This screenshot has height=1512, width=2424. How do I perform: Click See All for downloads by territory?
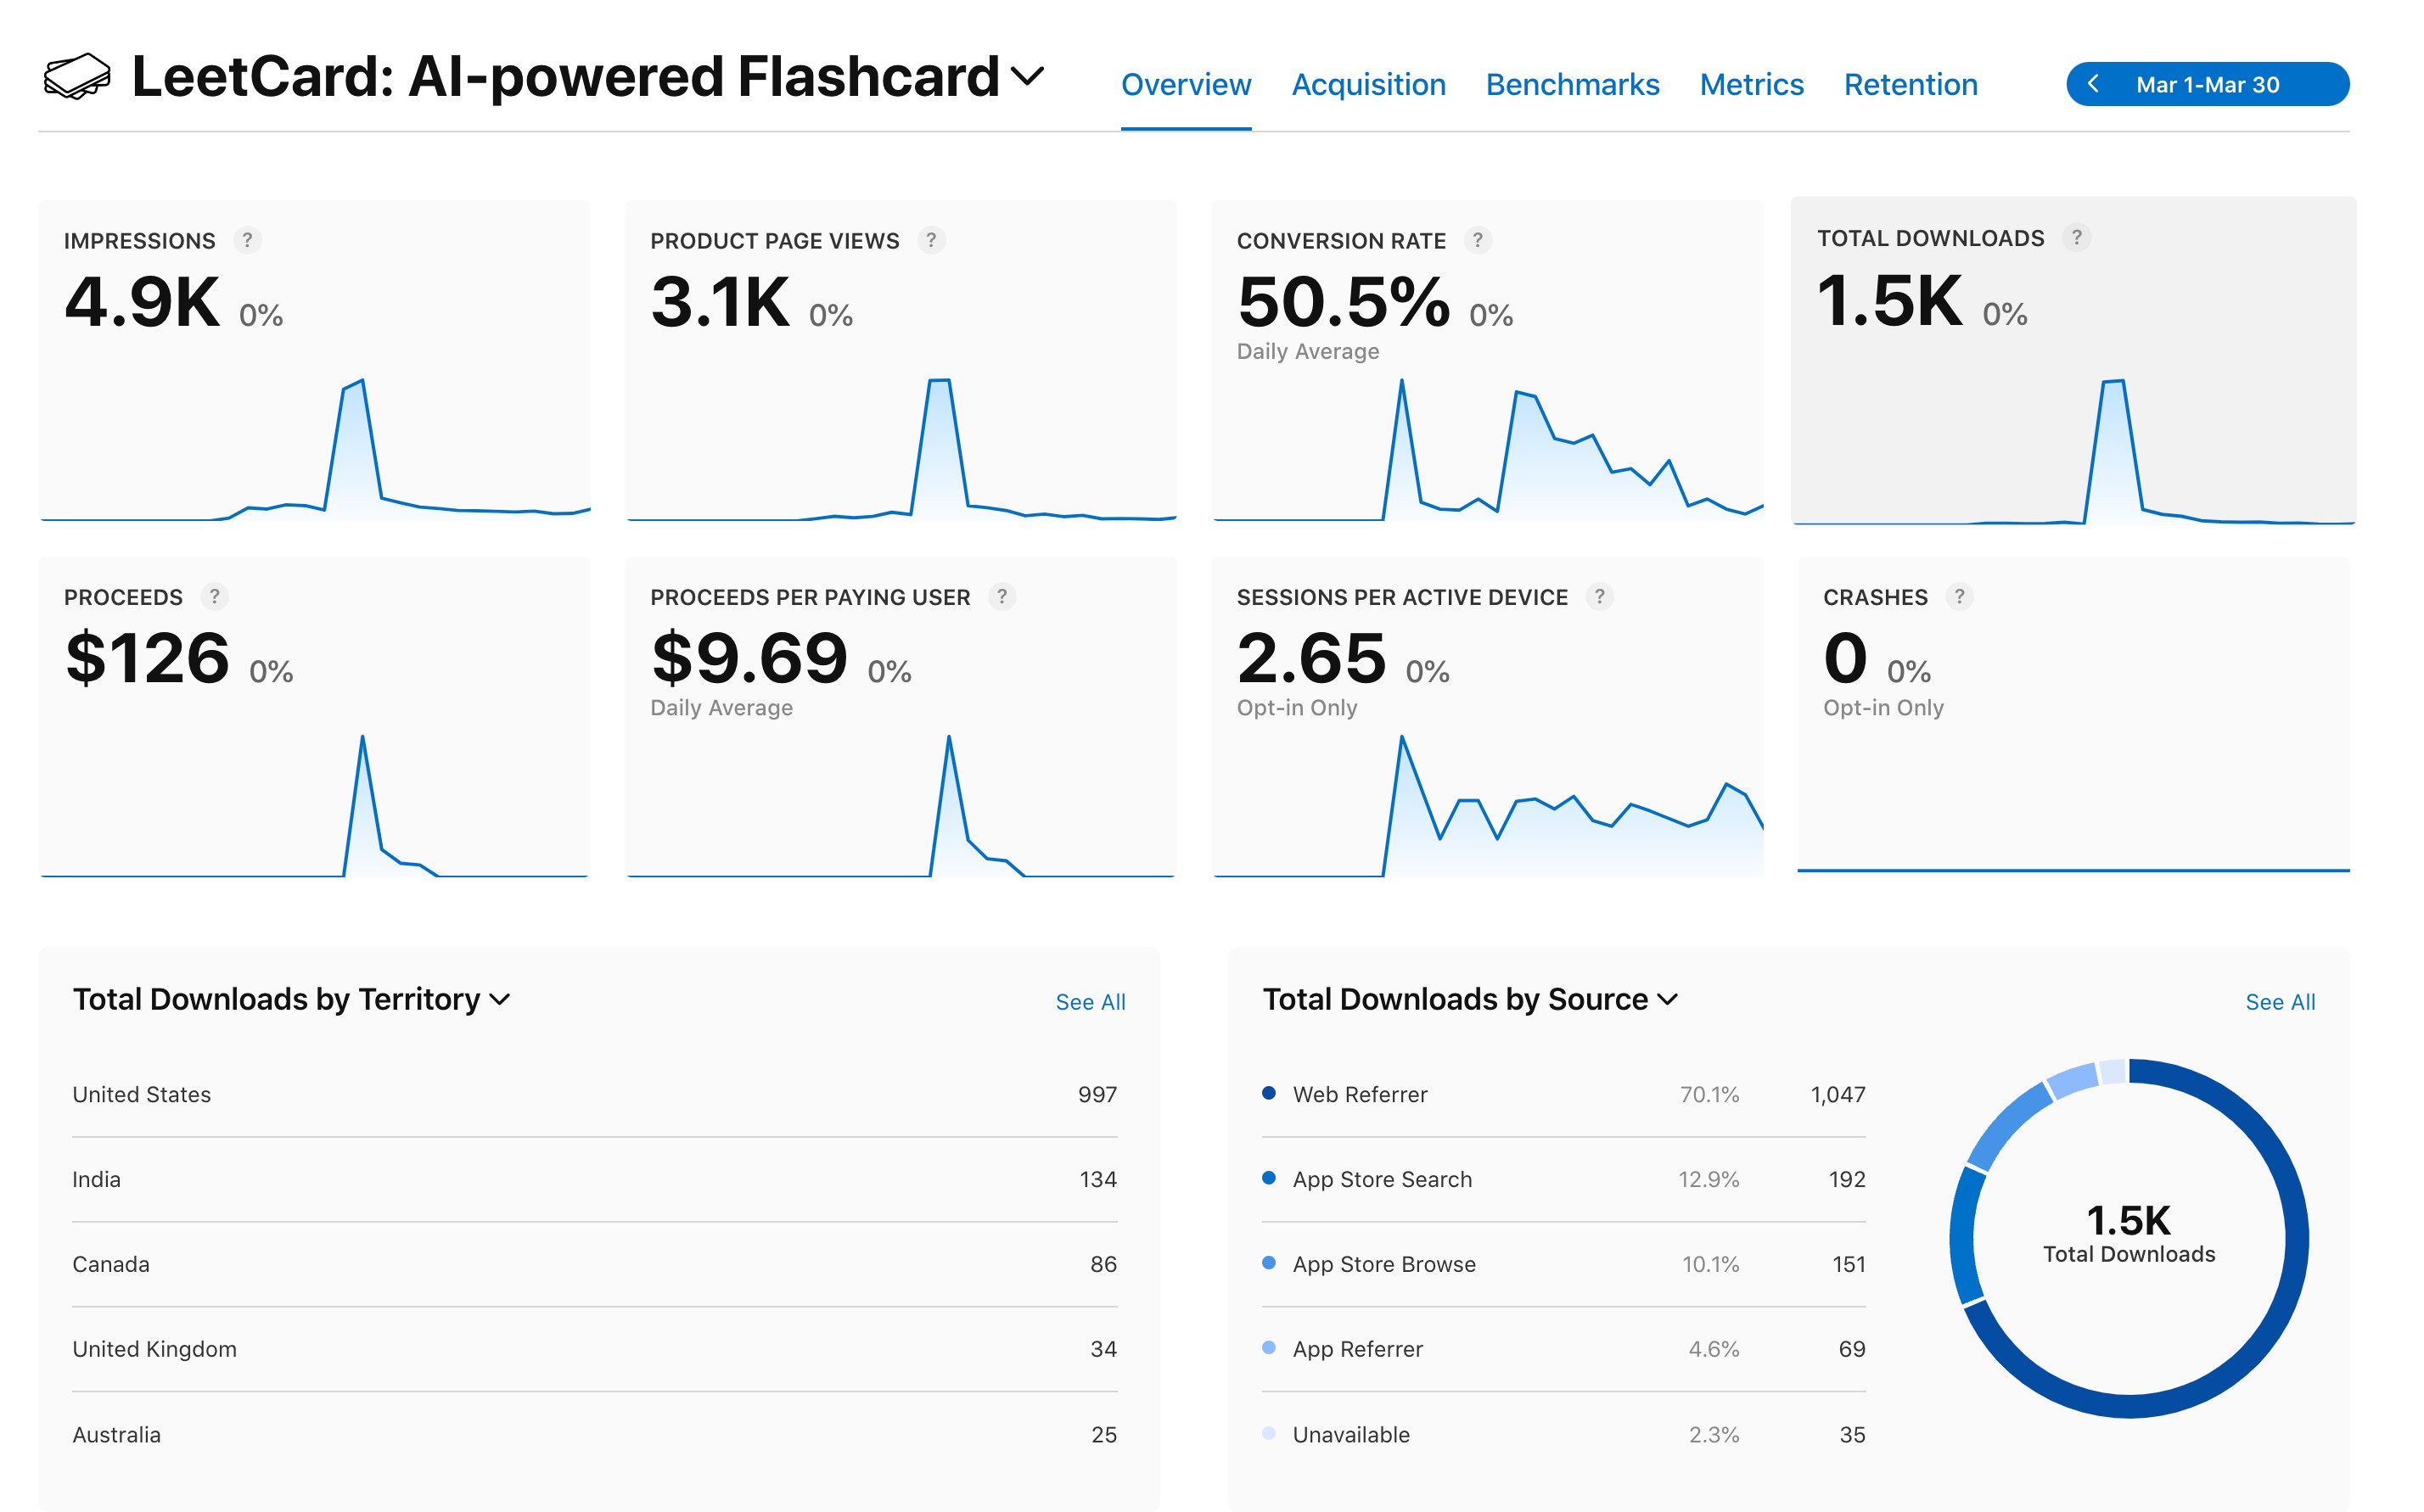coord(1090,1002)
